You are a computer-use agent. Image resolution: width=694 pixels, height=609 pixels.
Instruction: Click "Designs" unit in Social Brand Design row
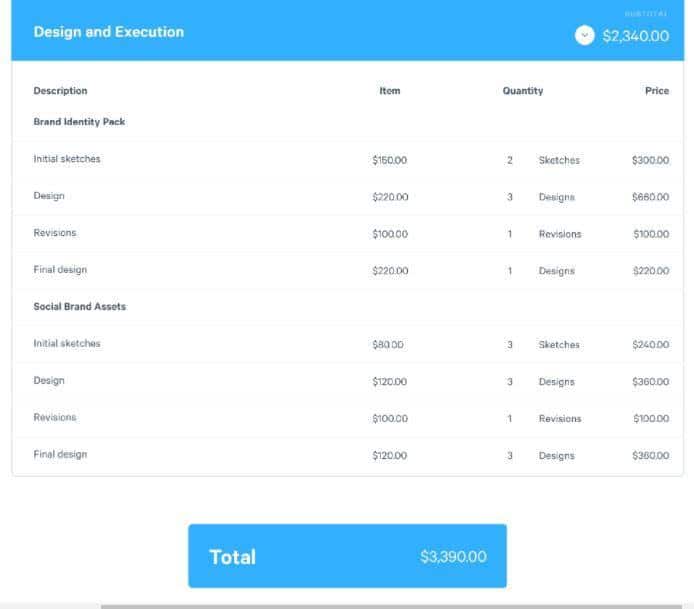(556, 382)
